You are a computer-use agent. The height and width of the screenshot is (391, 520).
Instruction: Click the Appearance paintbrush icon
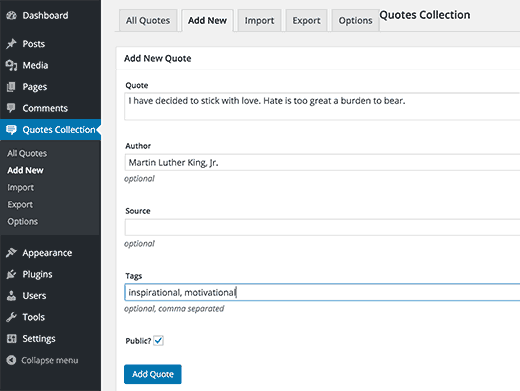(x=11, y=253)
